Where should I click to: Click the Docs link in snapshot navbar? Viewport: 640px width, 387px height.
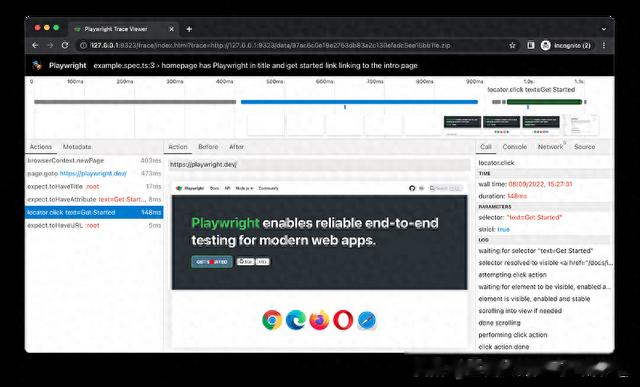(214, 188)
